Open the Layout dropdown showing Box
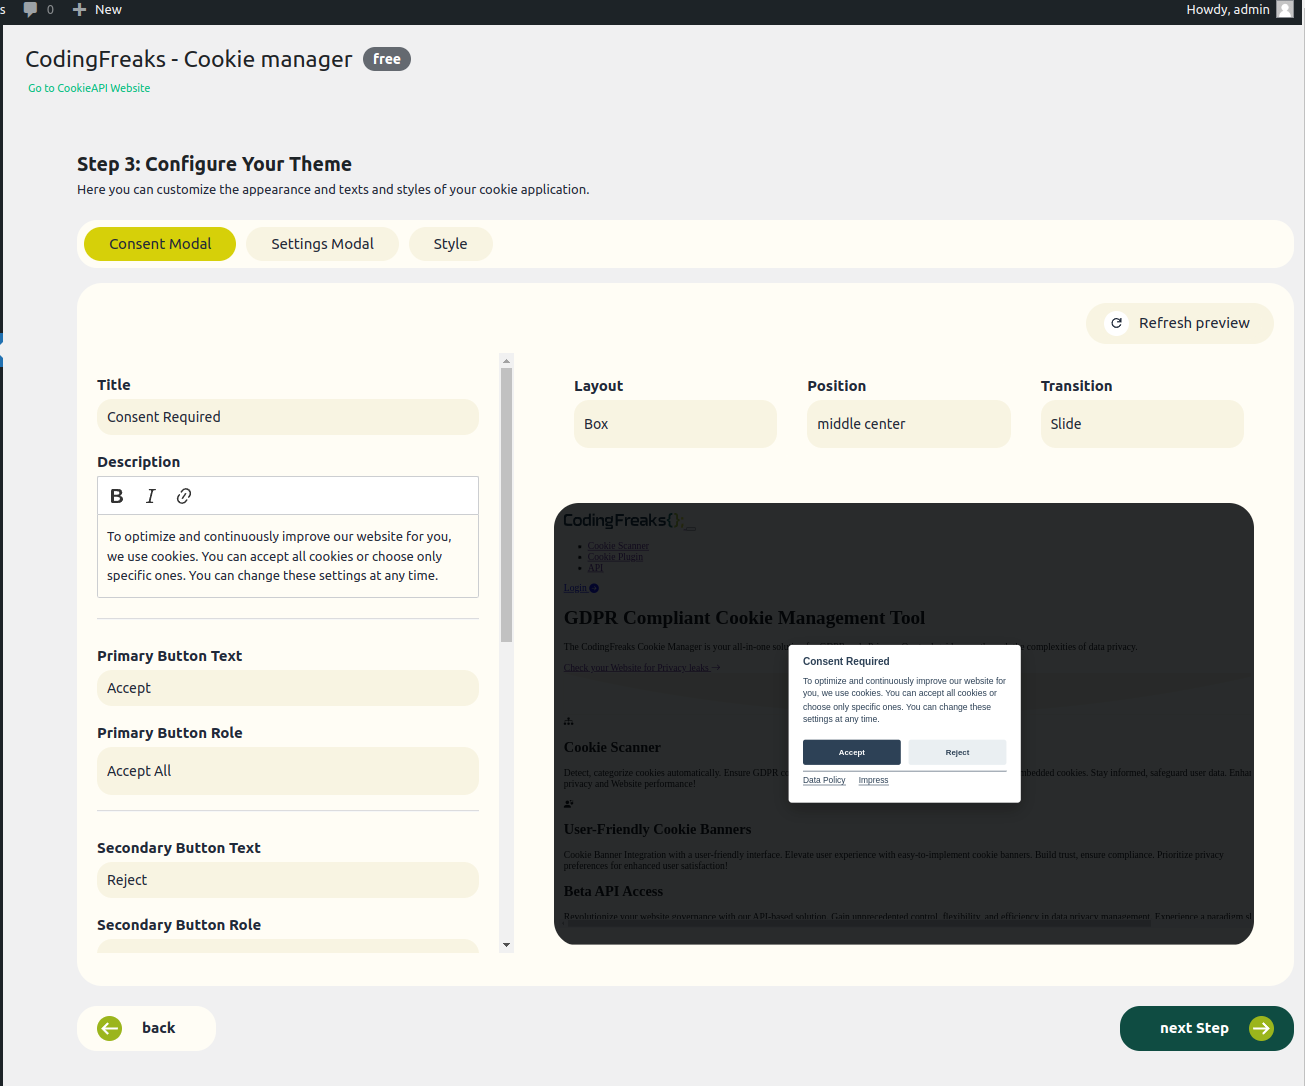 [x=675, y=424]
